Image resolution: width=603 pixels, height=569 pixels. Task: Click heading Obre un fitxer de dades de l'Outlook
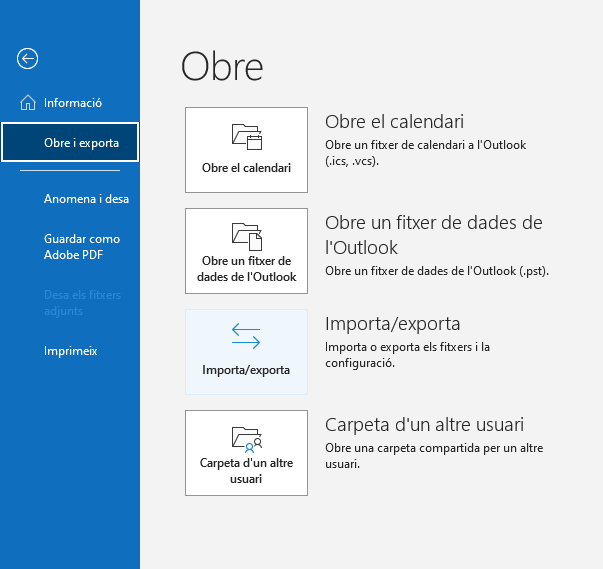coord(433,234)
